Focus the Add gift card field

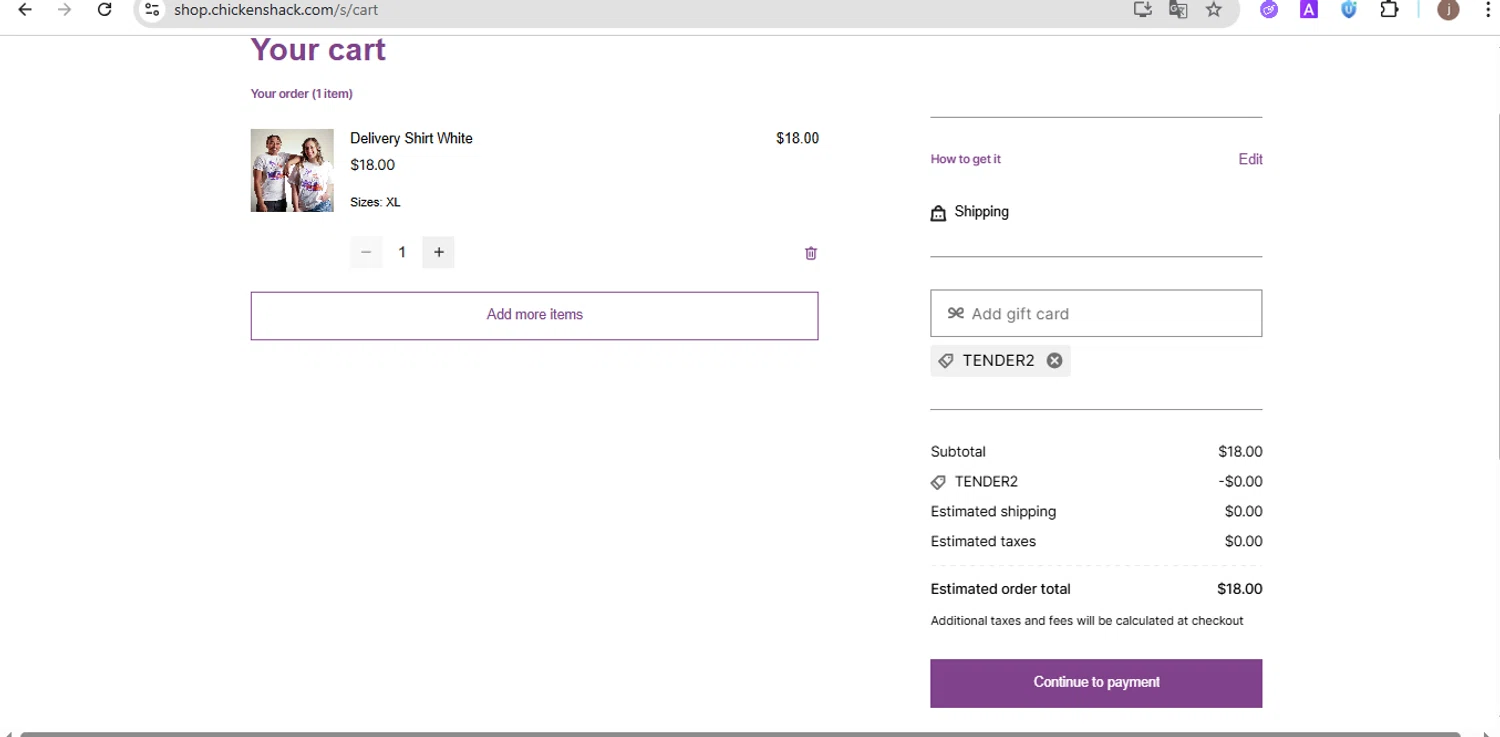[1096, 313]
